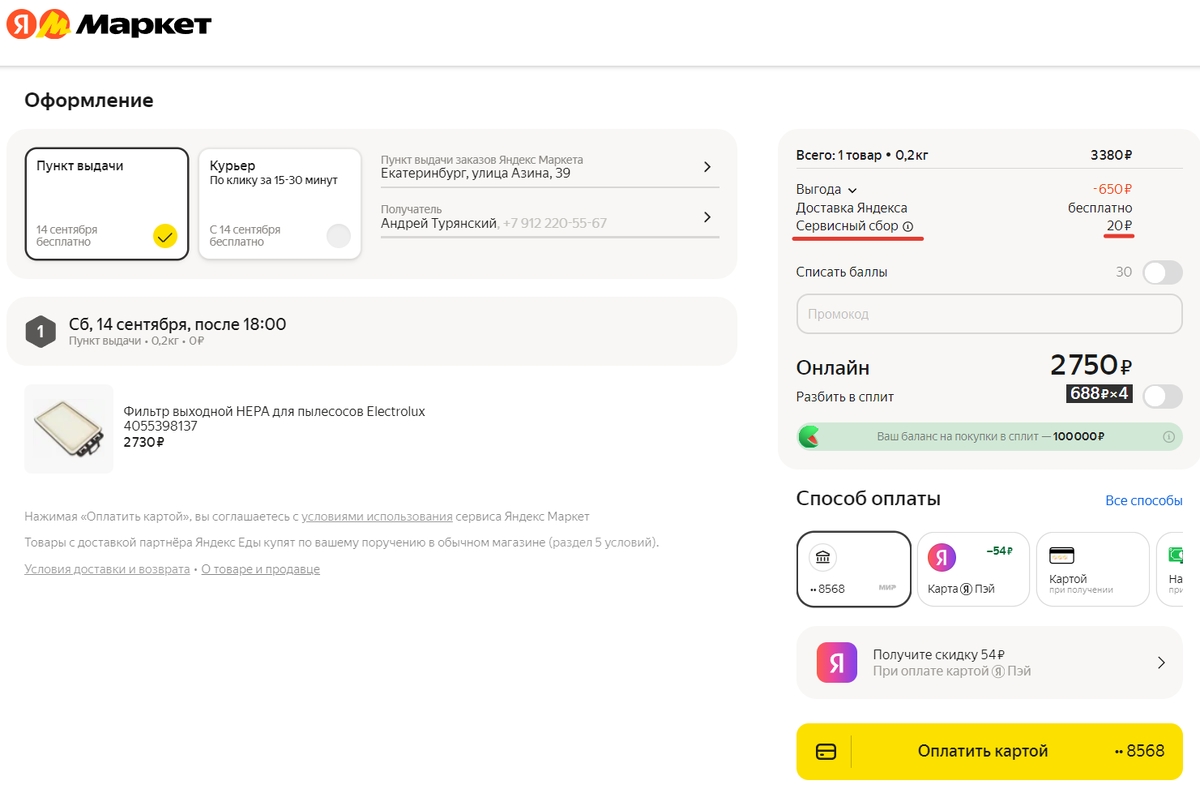Screen dimensions: 1200x789
Task: Click the card icon on the yellow pay button
Action: pyautogui.click(x=826, y=751)
